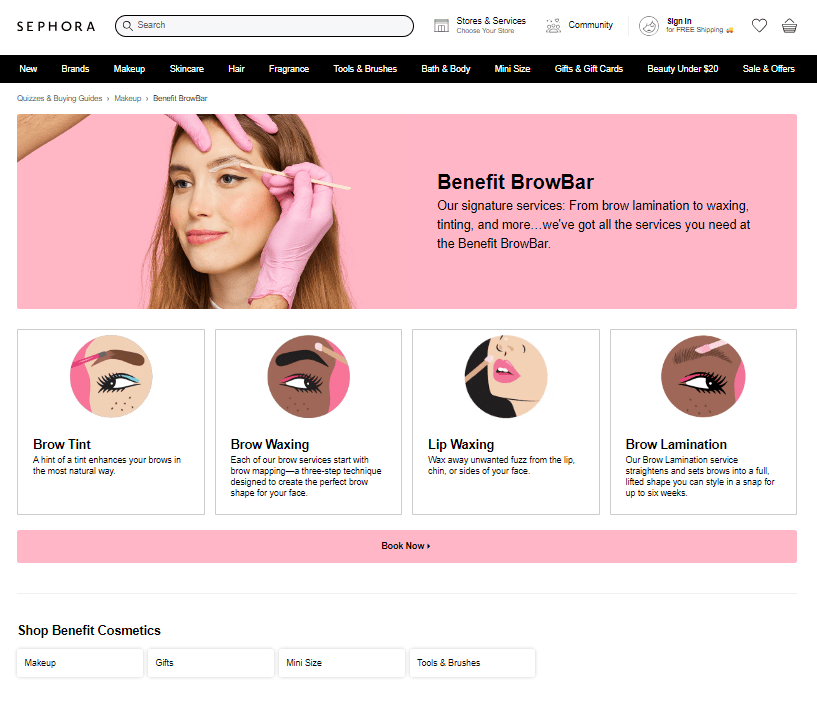Expand the Fragrance navigation menu
The height and width of the screenshot is (705, 817).
click(x=288, y=69)
